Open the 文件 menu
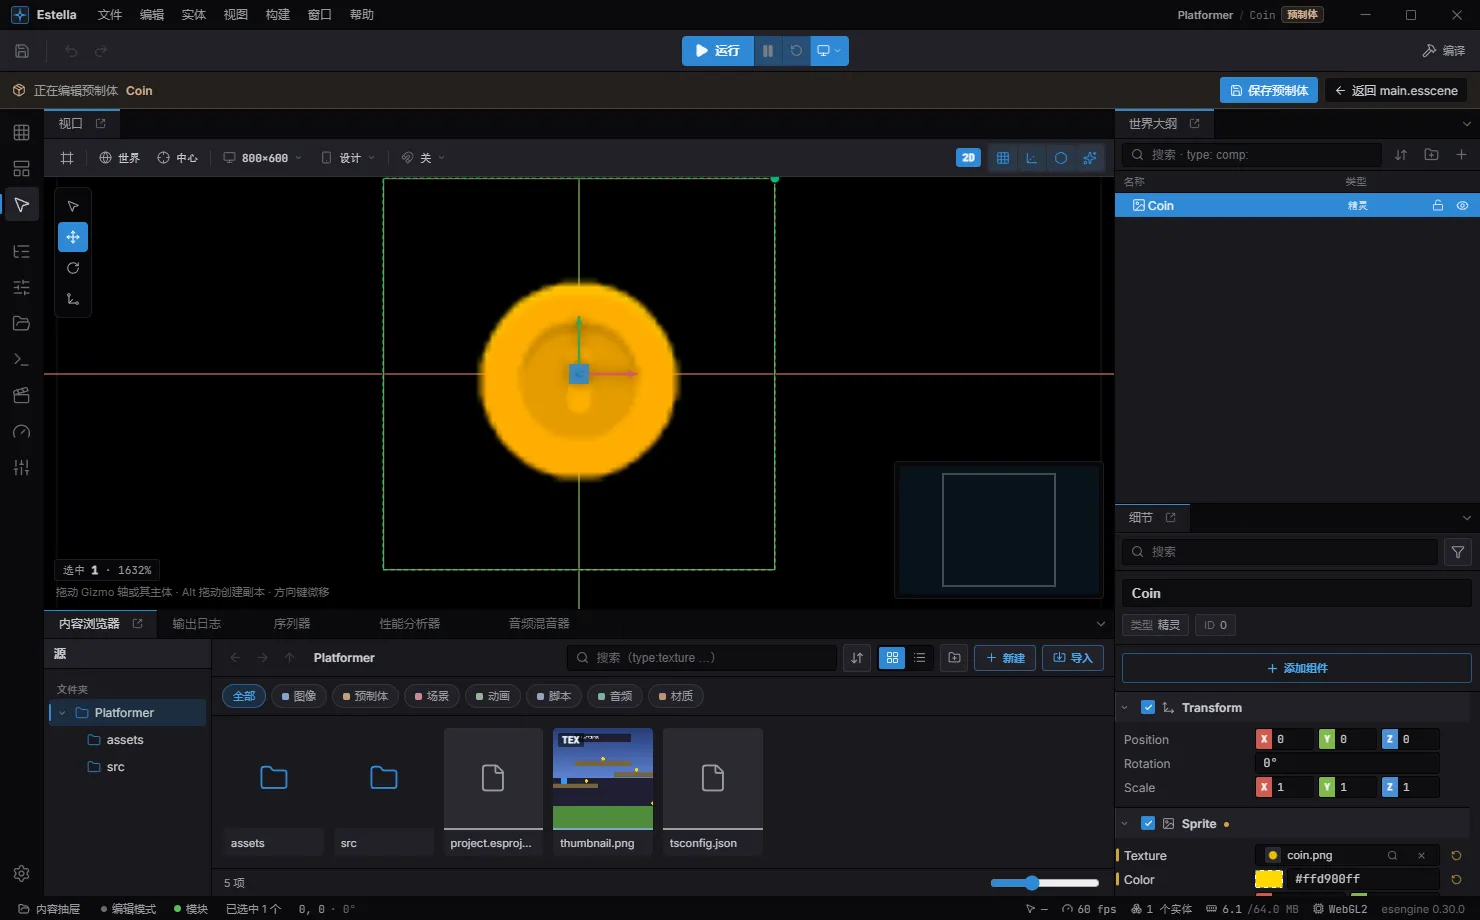Image resolution: width=1480 pixels, height=920 pixels. tap(110, 15)
